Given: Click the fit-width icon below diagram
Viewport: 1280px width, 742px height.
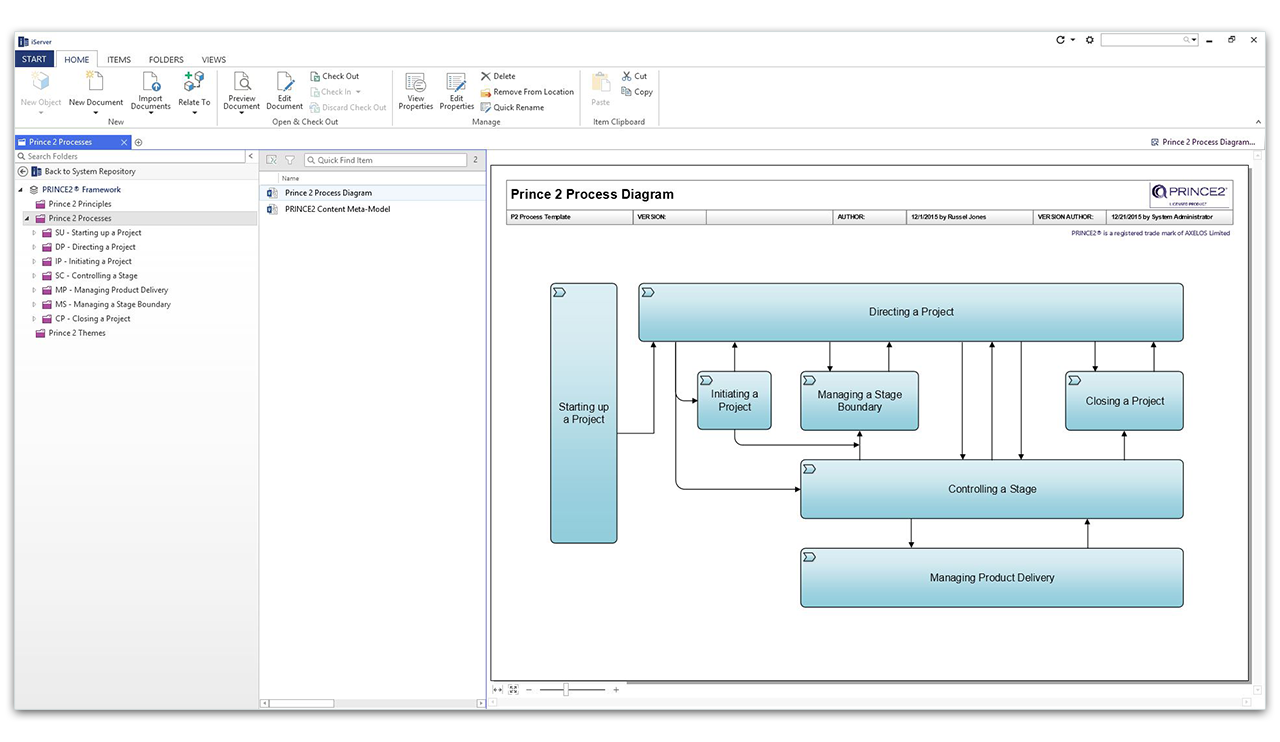Looking at the screenshot, I should (x=498, y=689).
